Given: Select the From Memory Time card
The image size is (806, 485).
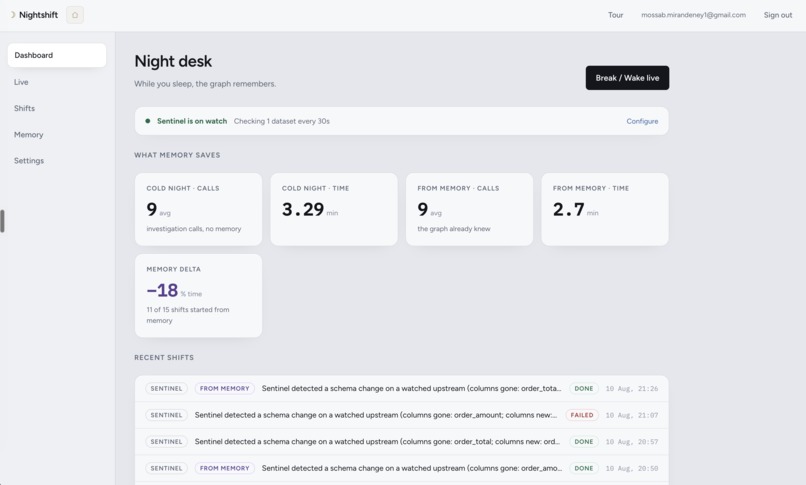Looking at the screenshot, I should tap(605, 209).
